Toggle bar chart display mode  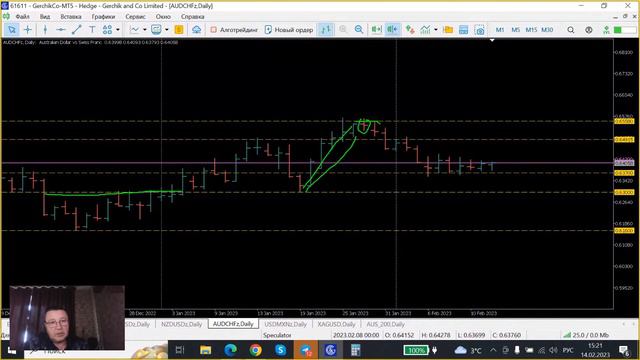point(326,29)
